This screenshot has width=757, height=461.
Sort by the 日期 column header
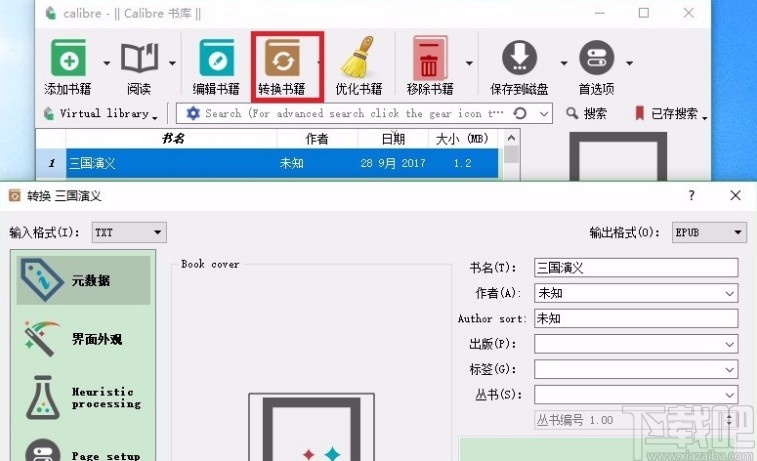[393, 139]
